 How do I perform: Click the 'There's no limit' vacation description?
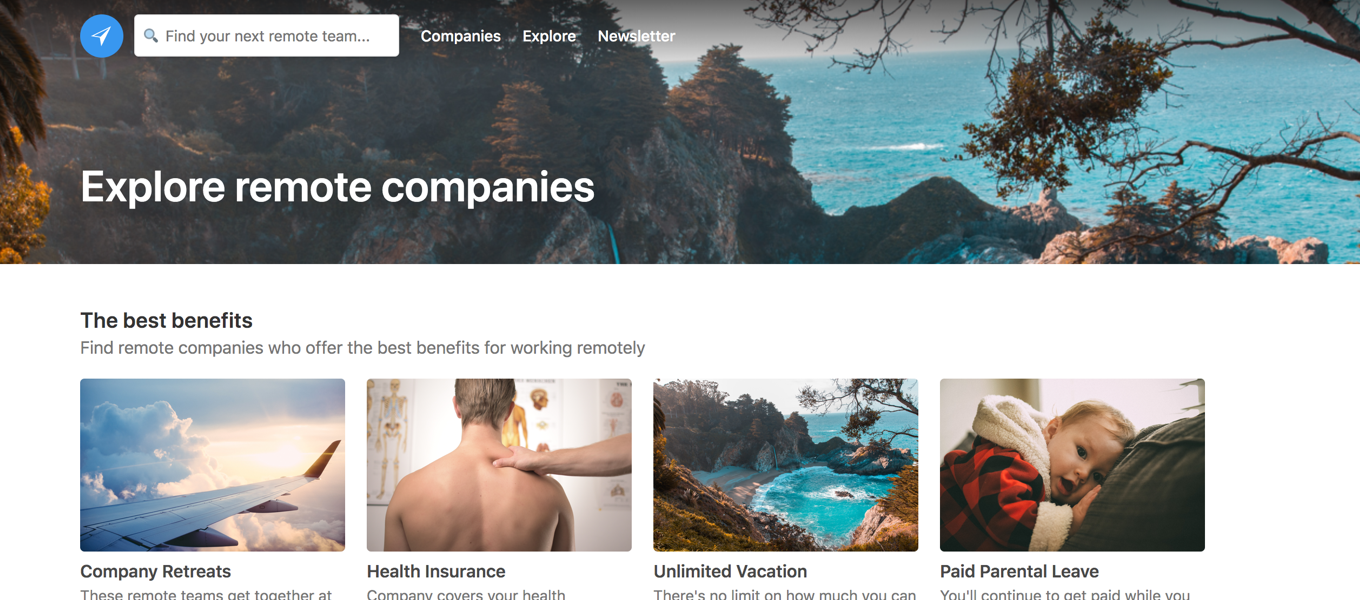point(784,594)
